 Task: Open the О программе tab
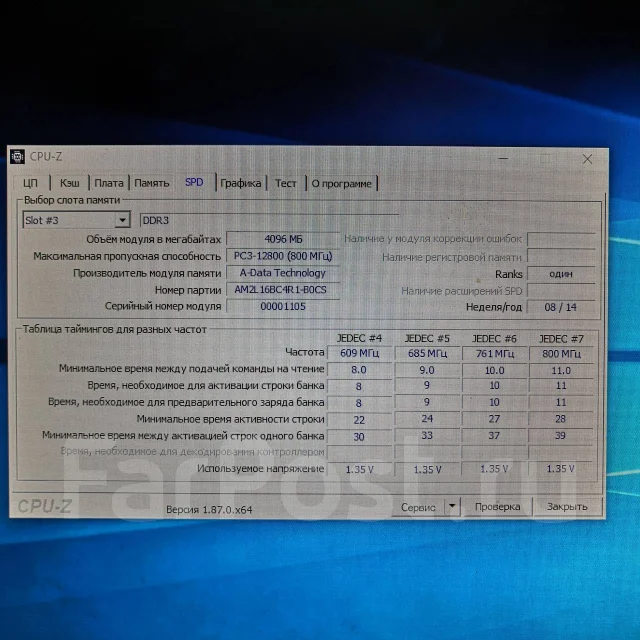click(x=342, y=183)
